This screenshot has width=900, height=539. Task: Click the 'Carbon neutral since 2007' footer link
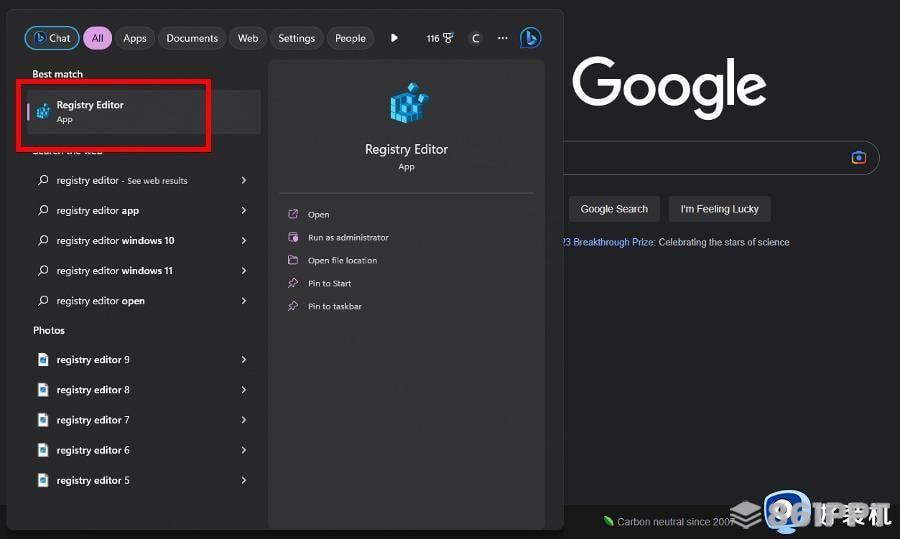[x=675, y=522]
